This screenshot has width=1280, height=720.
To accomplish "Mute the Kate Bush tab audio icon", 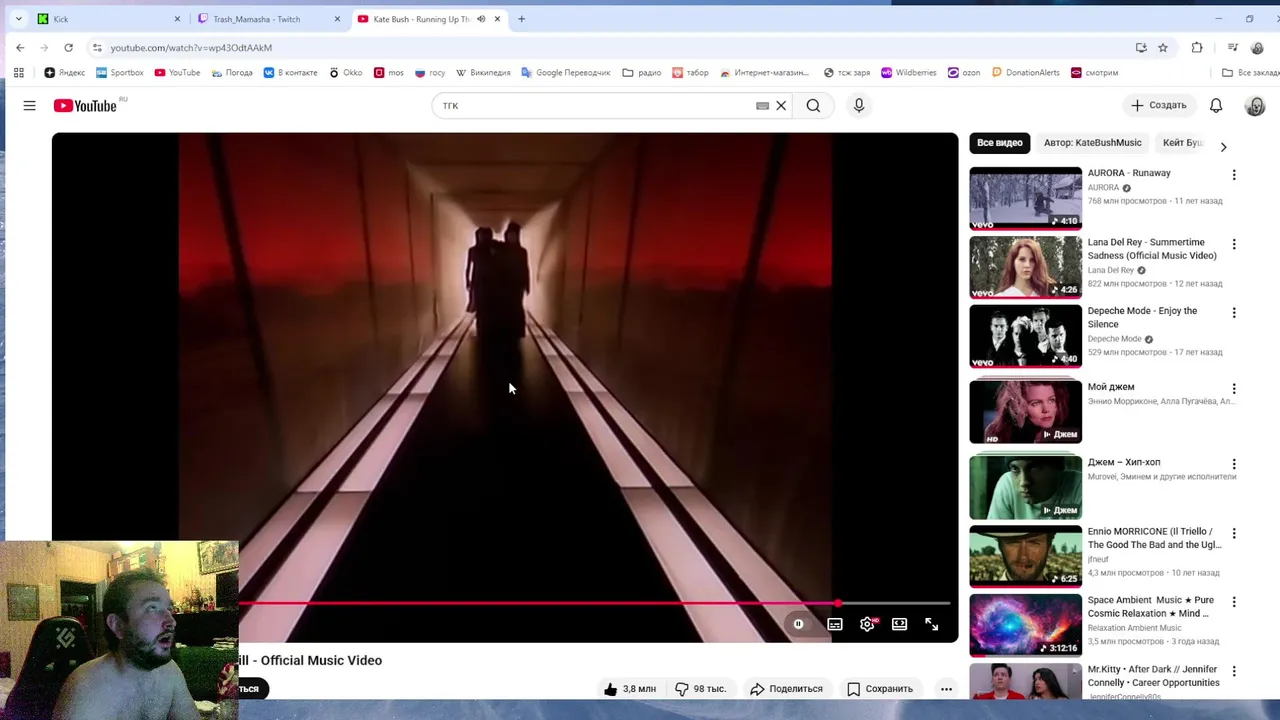I will point(480,19).
